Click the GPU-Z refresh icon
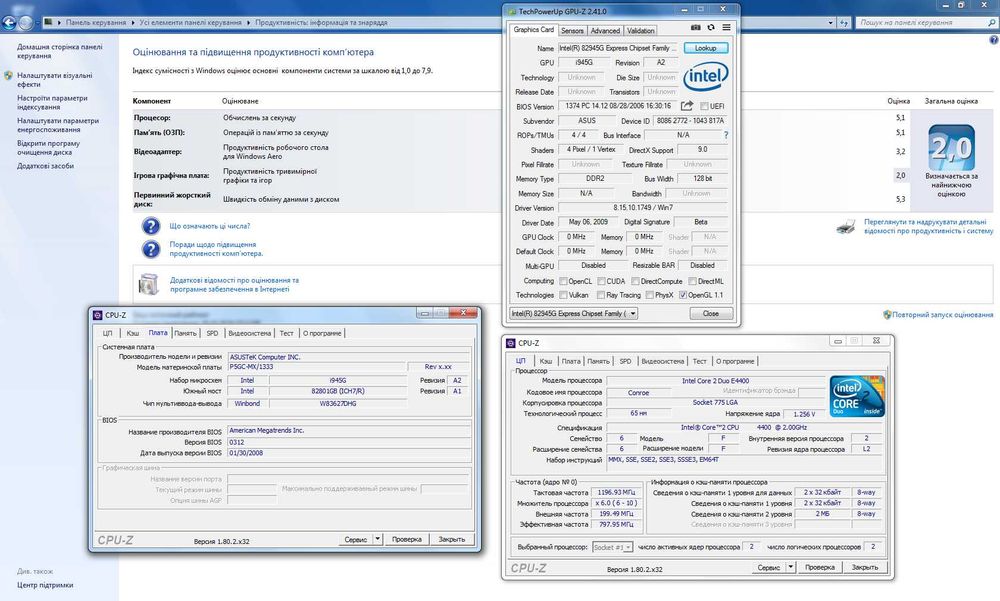The width and height of the screenshot is (1000, 601). coord(710,29)
